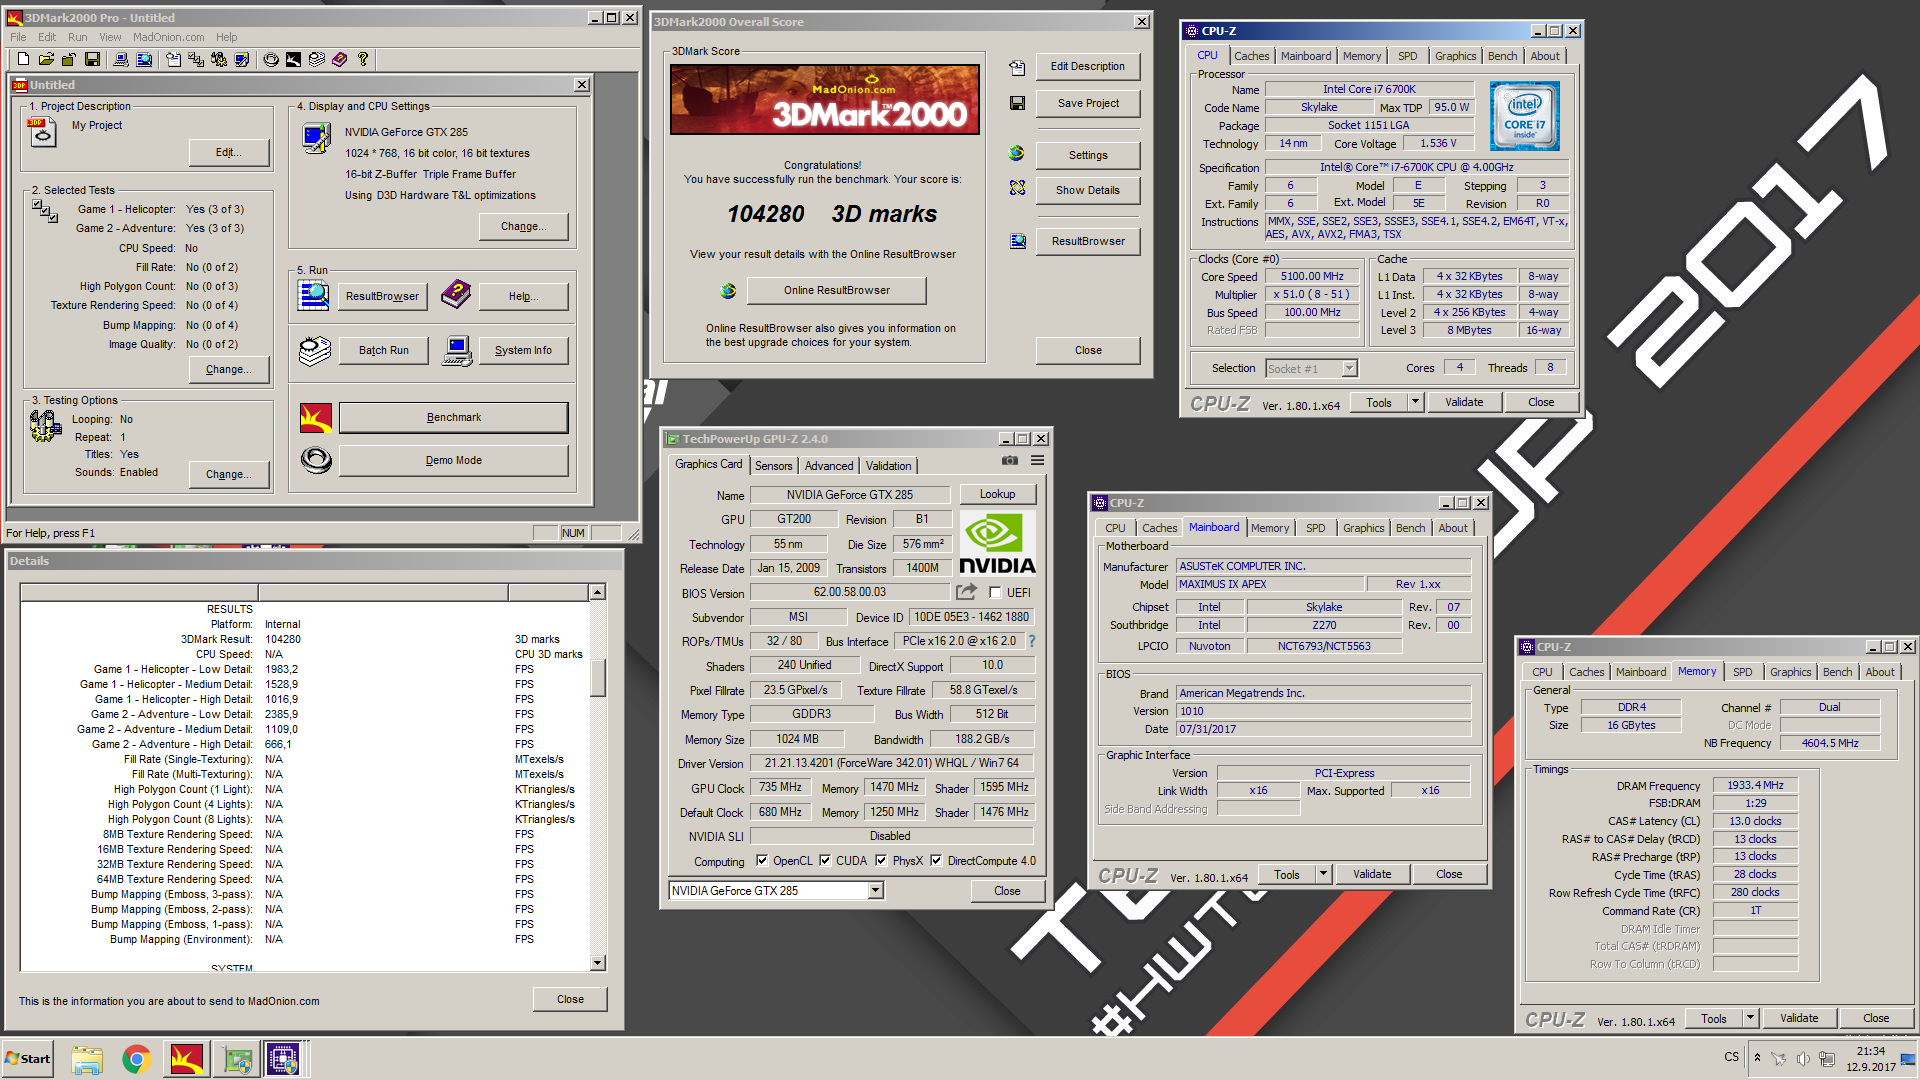Open the GPU-Z hamburger menu
This screenshot has width=1920, height=1080.
1038,460
